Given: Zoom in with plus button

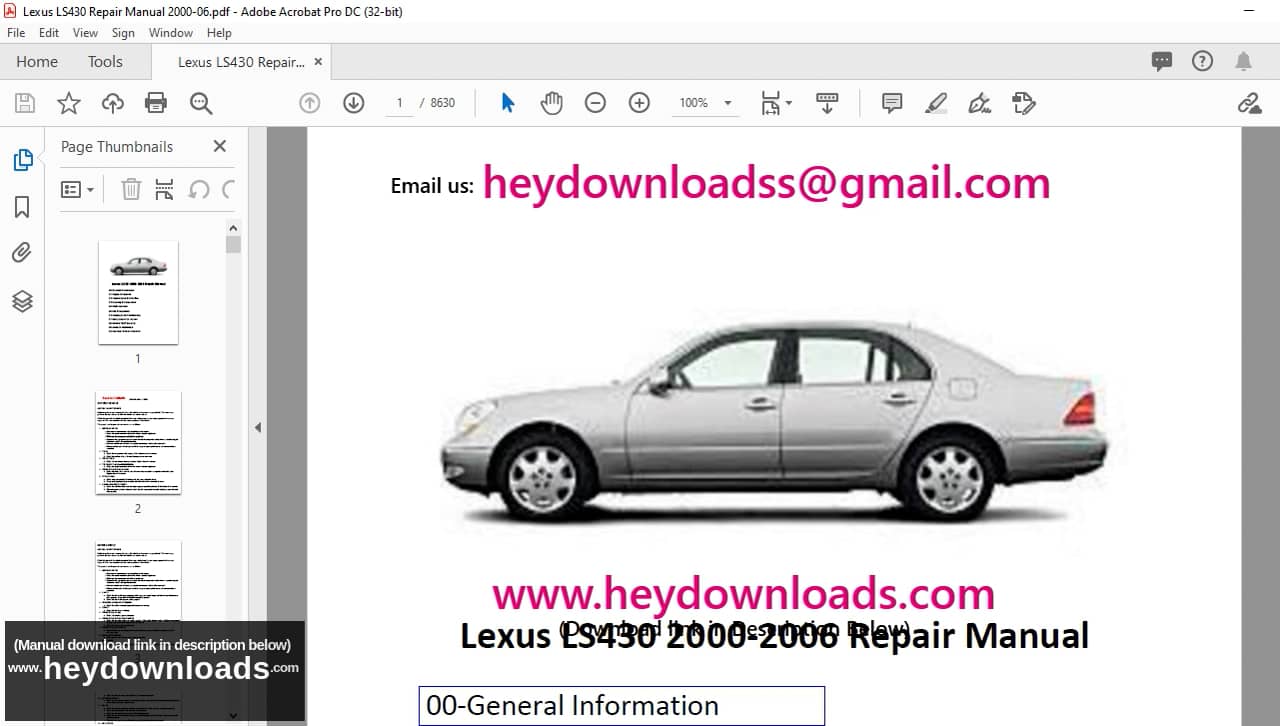Looking at the screenshot, I should [x=639, y=103].
